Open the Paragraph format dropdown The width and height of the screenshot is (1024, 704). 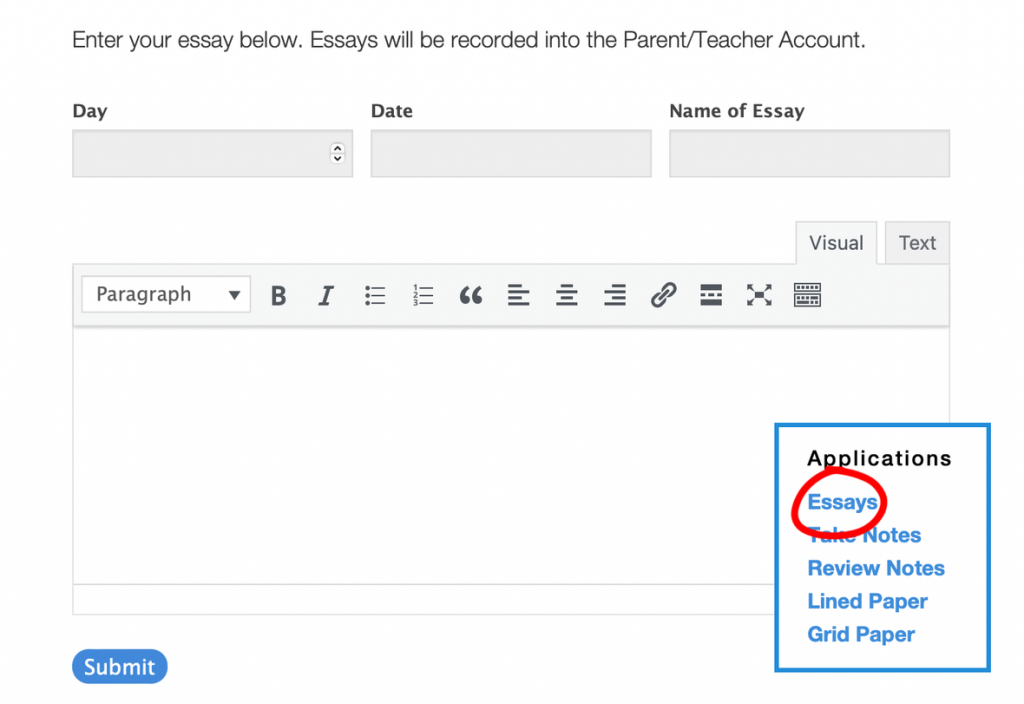click(166, 295)
